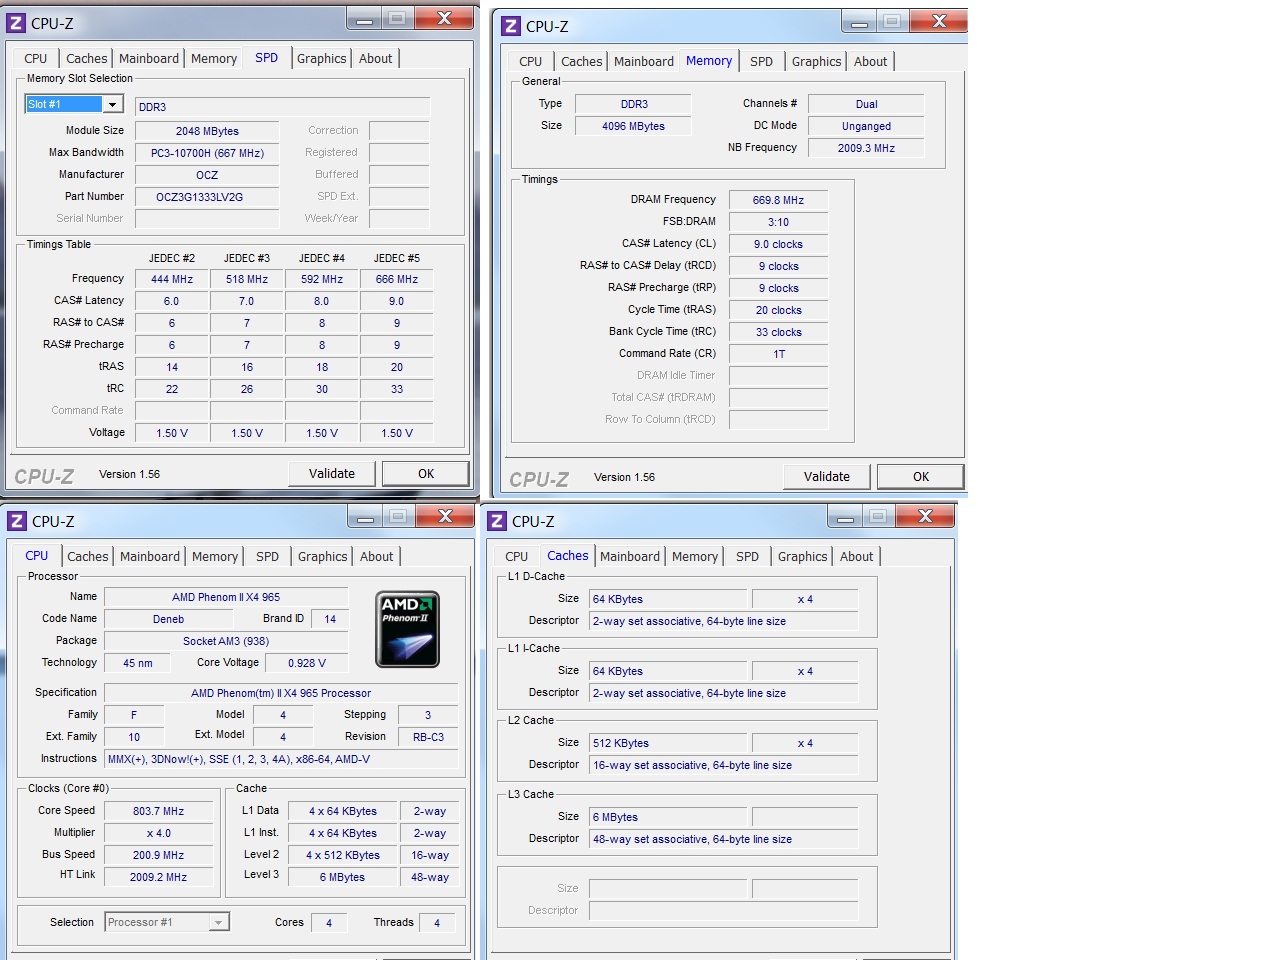Click Instructions field listing MMX(+), 3DNow!
Image resolution: width=1280 pixels, height=960 pixels.
tap(281, 759)
